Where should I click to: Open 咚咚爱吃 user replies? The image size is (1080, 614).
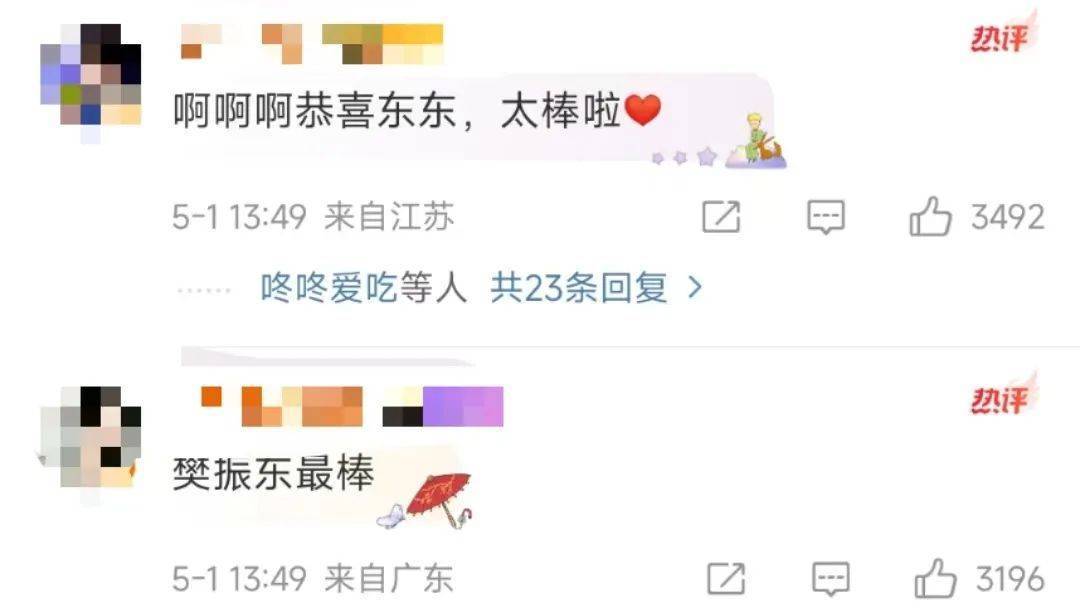pyautogui.click(x=329, y=287)
